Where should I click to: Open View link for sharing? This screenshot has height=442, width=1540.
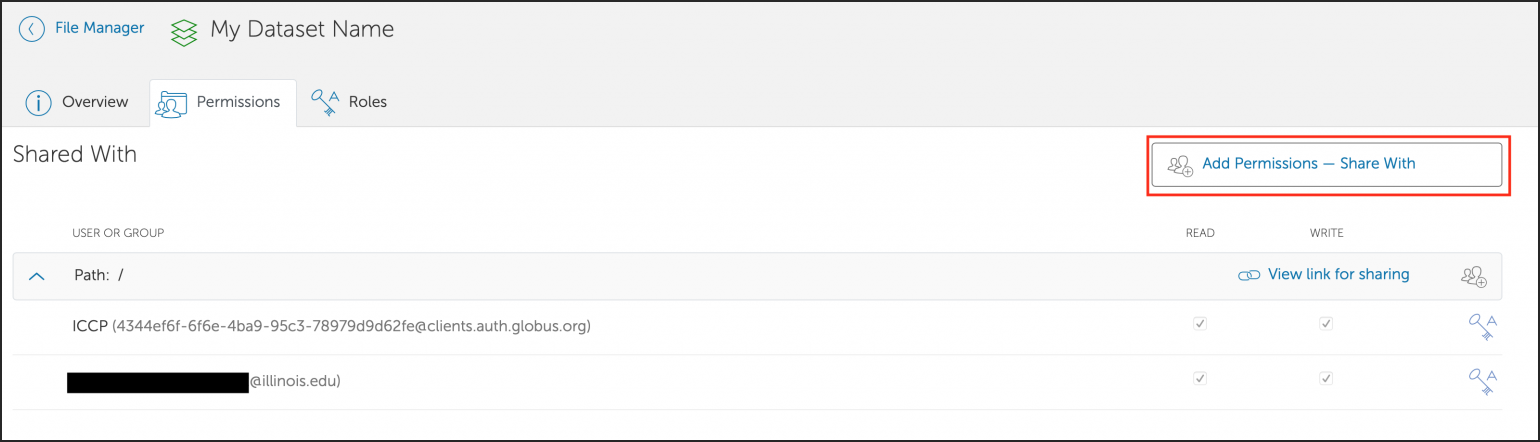(x=1338, y=274)
